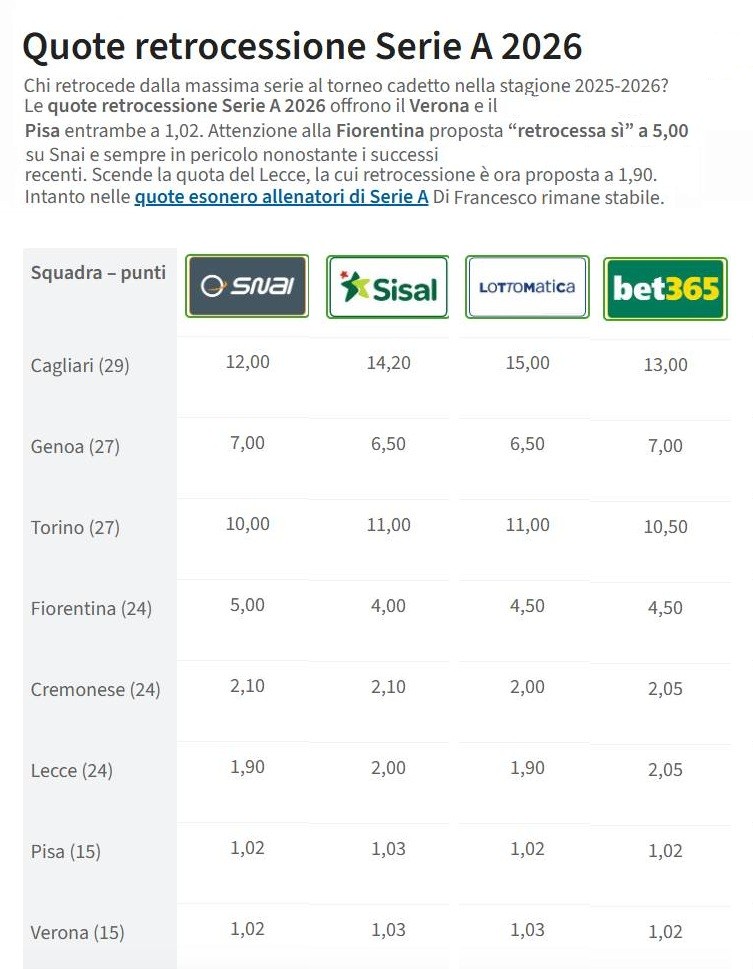Click Torino's bet365 odds 10,50

665,527
